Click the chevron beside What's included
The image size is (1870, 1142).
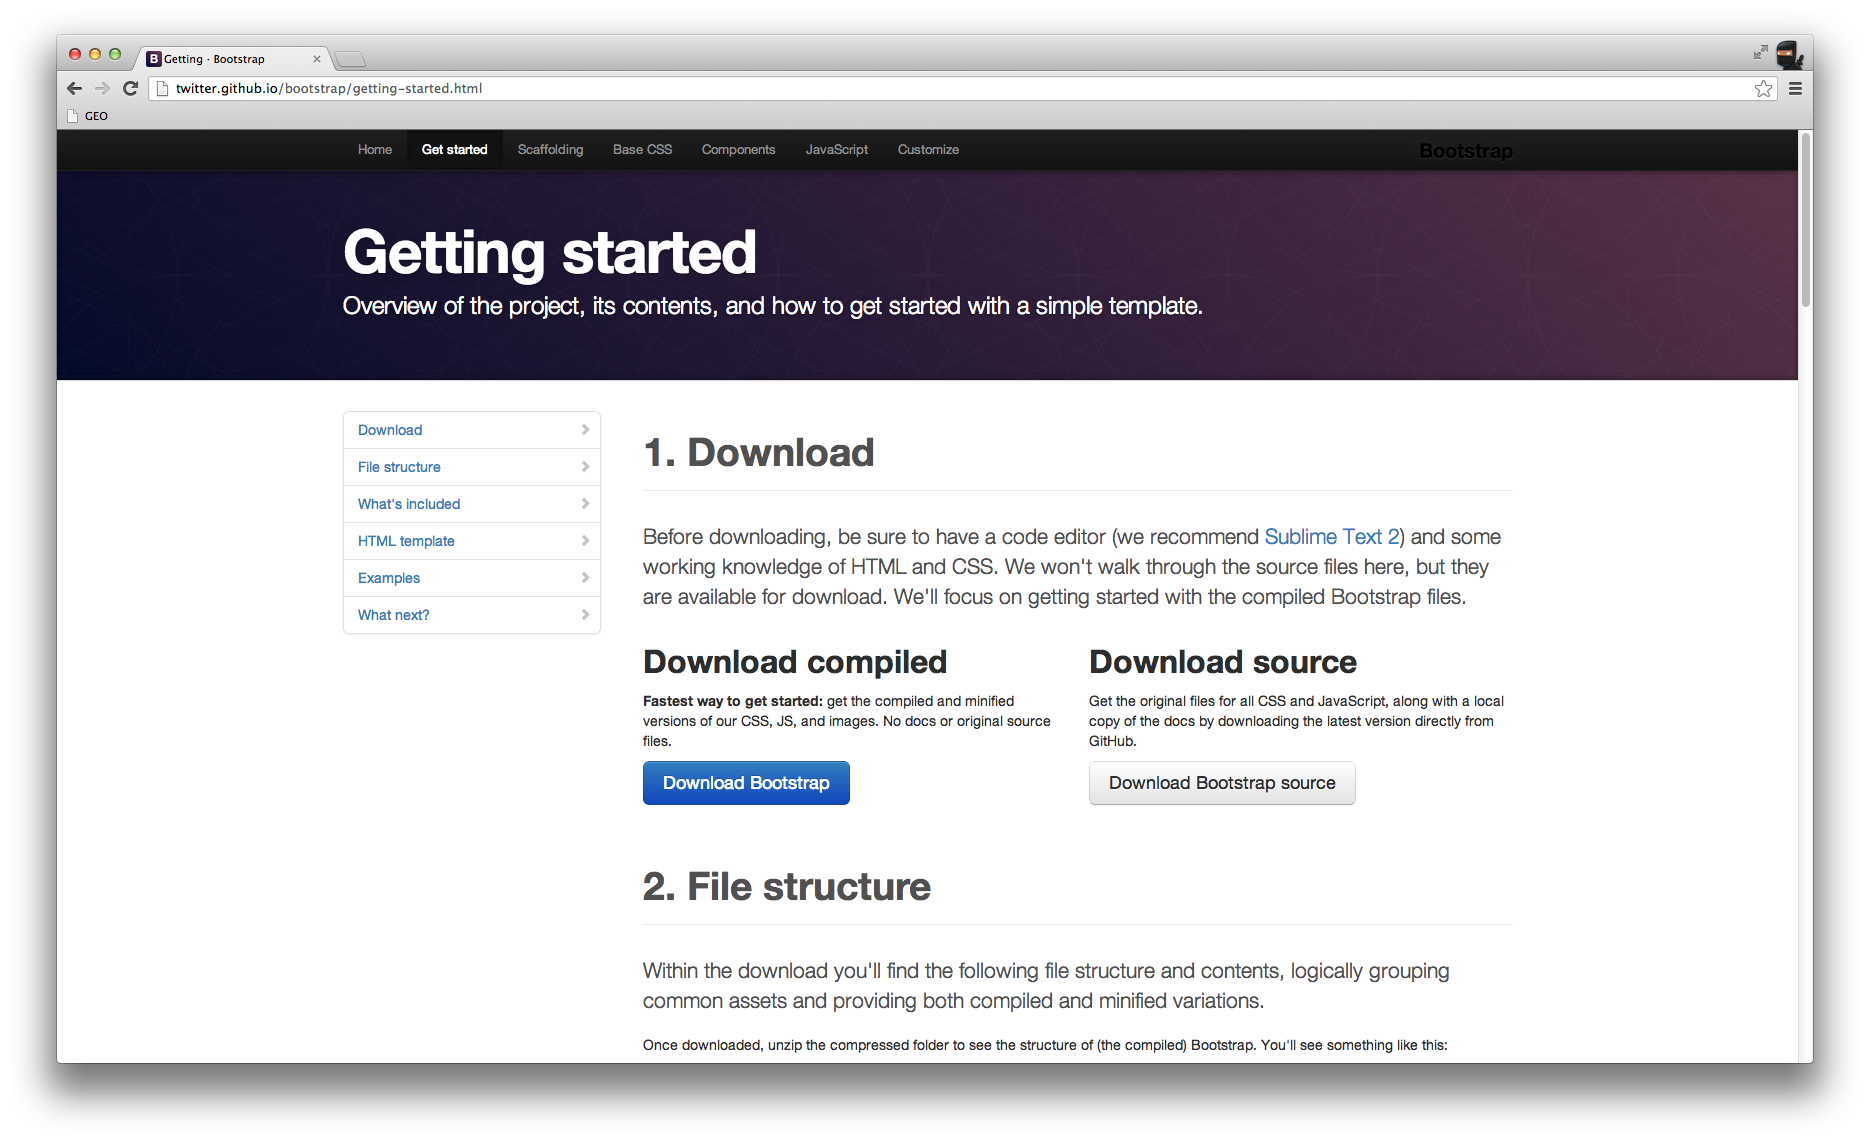pyautogui.click(x=585, y=503)
